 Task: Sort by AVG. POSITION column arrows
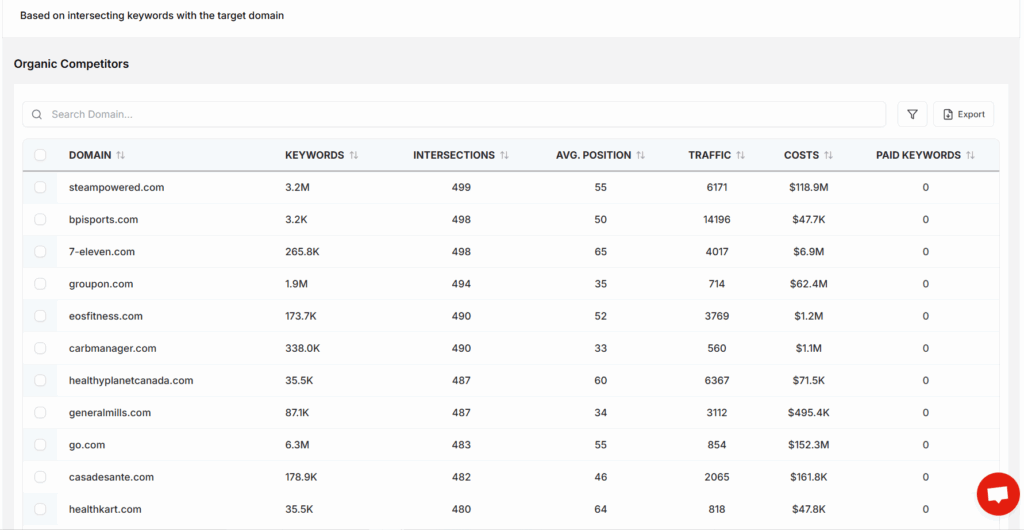click(641, 155)
